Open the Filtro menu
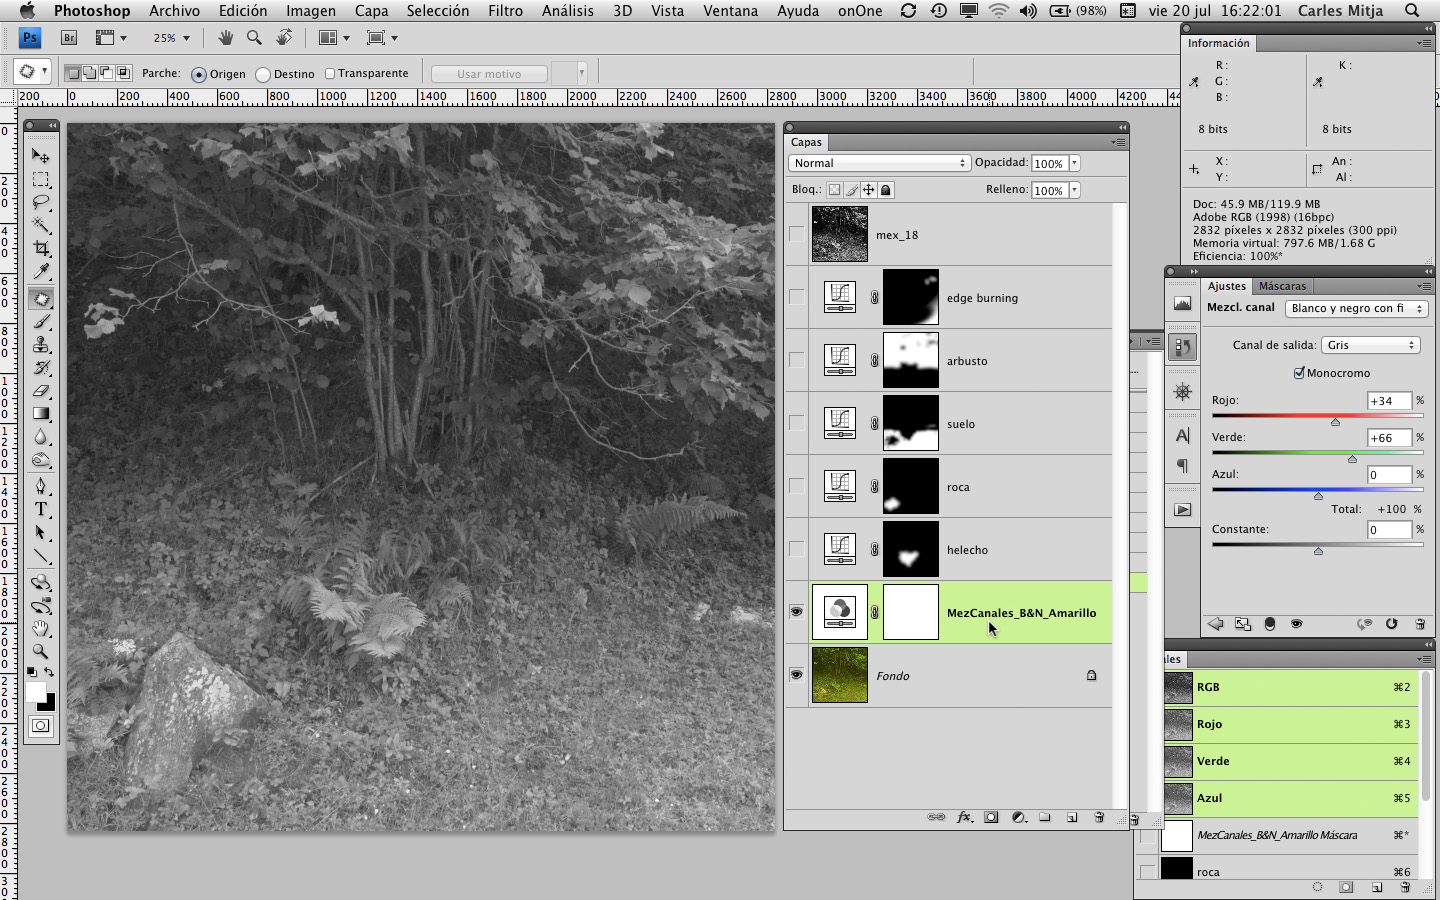 505,11
